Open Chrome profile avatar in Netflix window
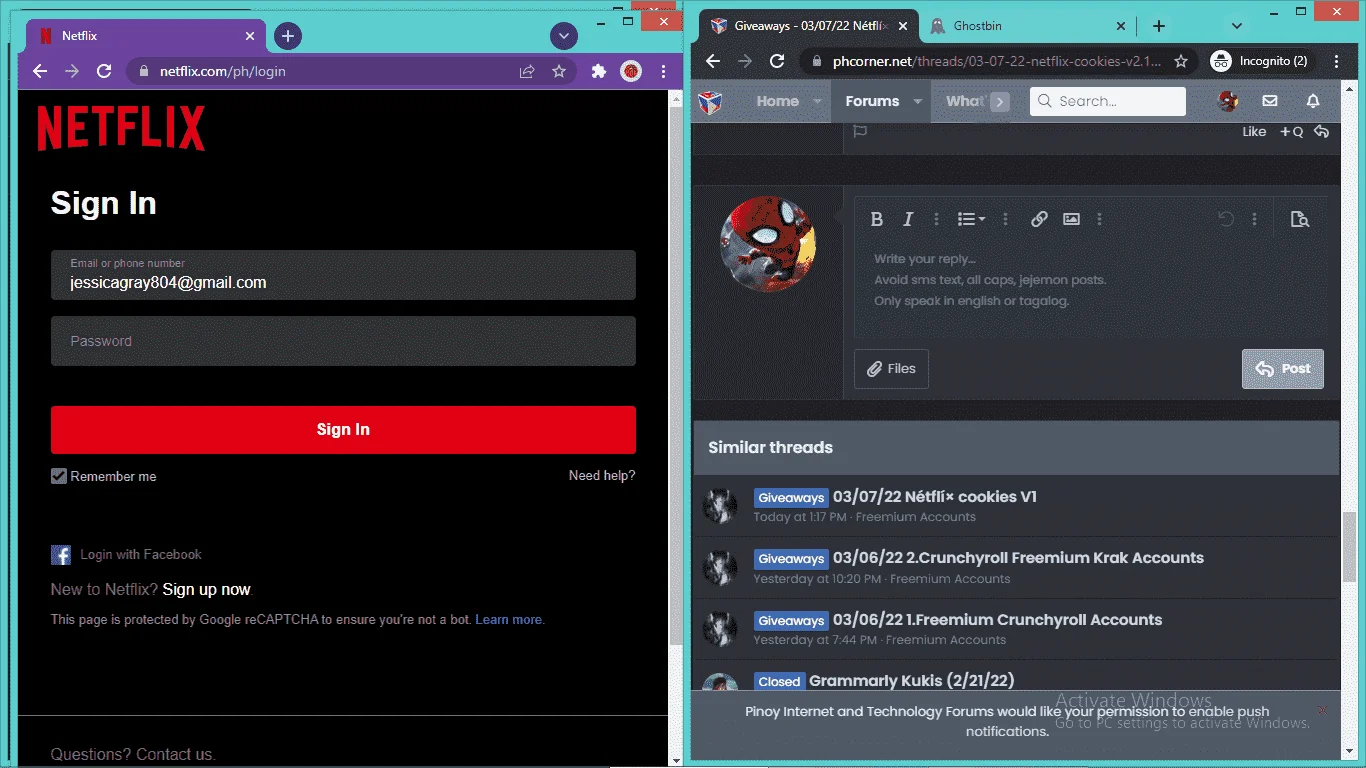1366x768 pixels. [631, 71]
